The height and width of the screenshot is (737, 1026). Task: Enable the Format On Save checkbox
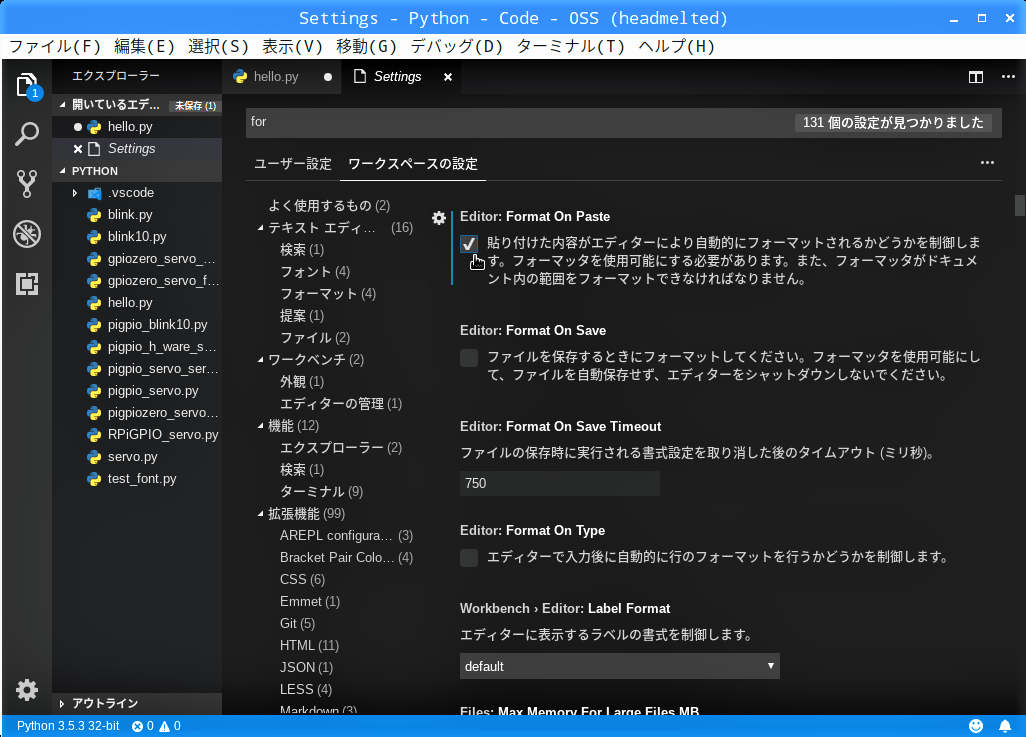469,358
